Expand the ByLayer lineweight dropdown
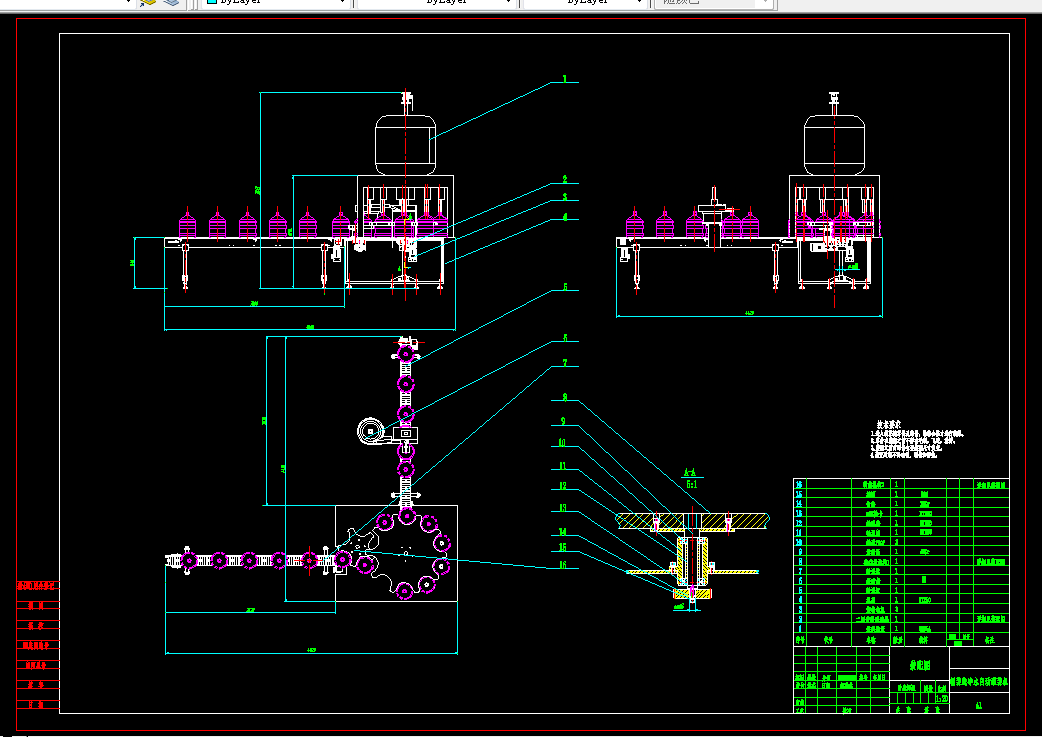 (x=585, y=2)
